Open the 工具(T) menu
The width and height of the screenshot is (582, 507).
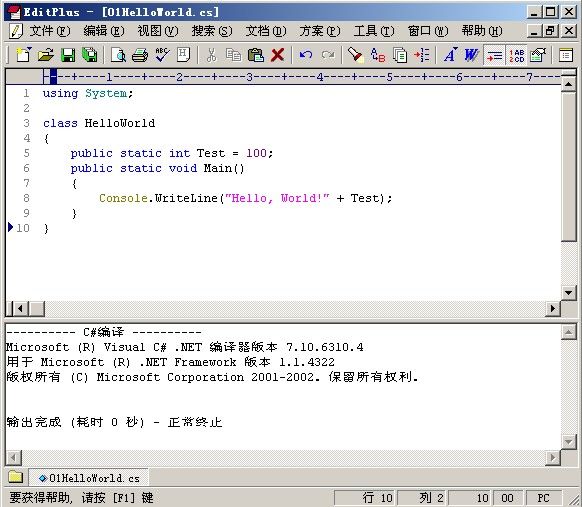[x=374, y=31]
